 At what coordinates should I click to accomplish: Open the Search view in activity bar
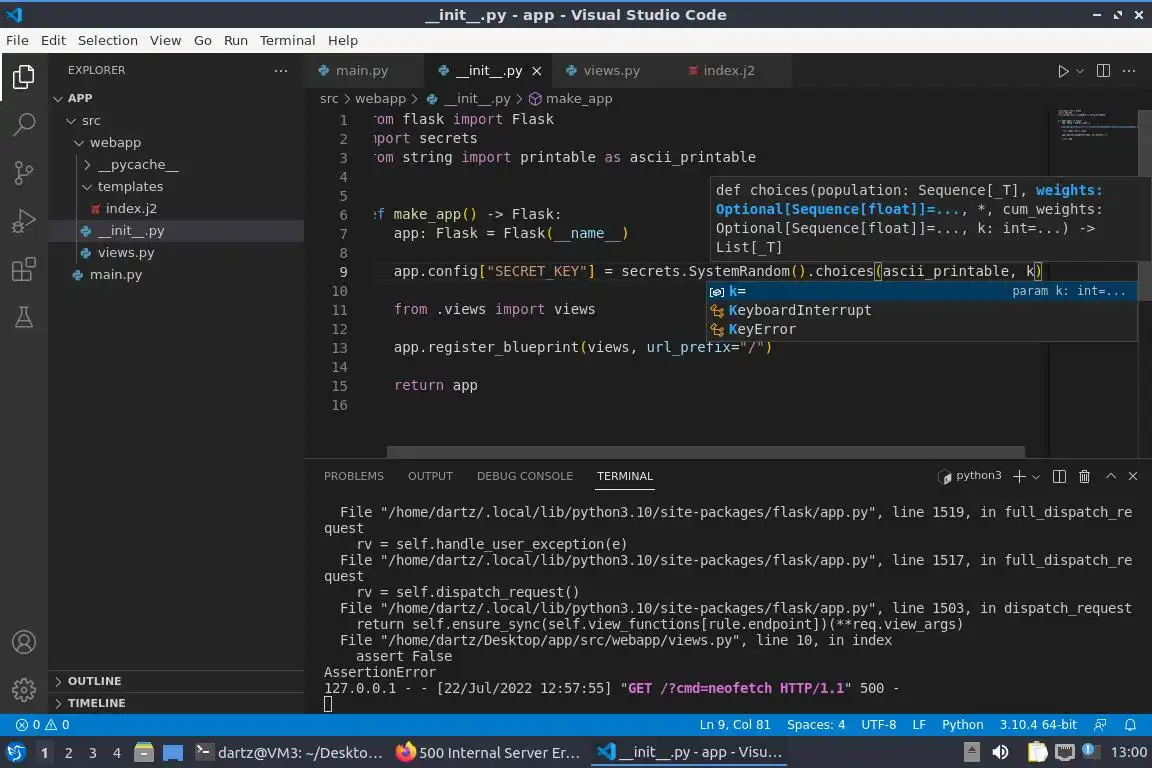pyautogui.click(x=24, y=124)
